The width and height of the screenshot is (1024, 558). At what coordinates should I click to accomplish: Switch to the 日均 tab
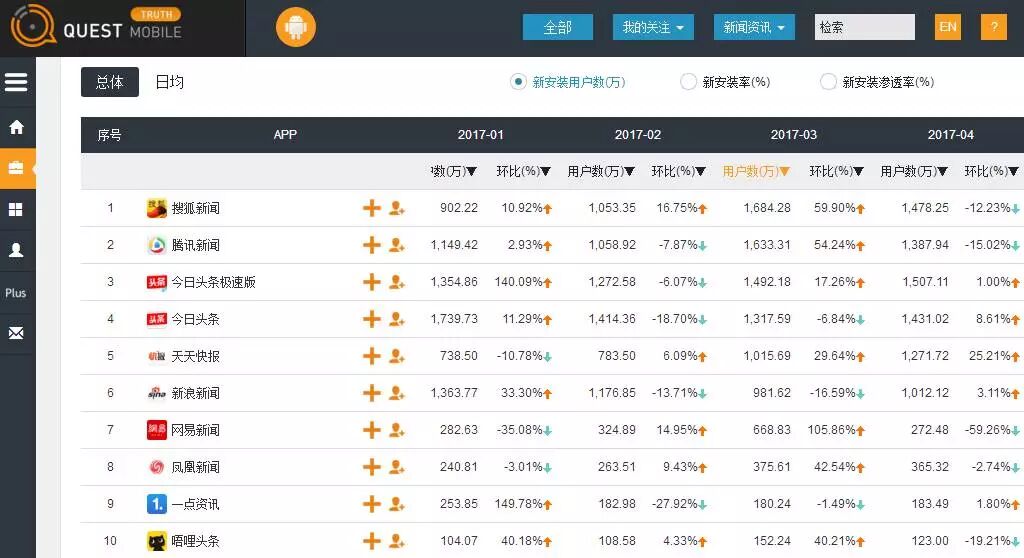pos(170,82)
